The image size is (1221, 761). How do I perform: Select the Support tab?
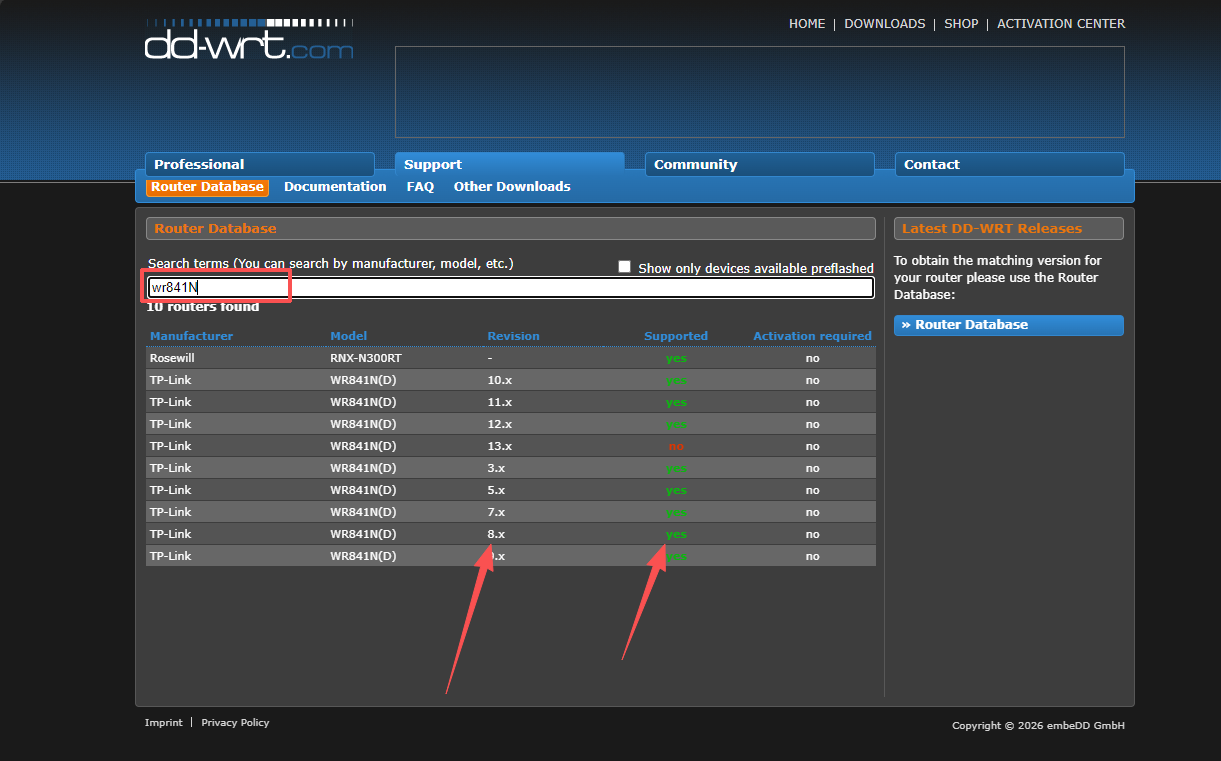click(510, 164)
